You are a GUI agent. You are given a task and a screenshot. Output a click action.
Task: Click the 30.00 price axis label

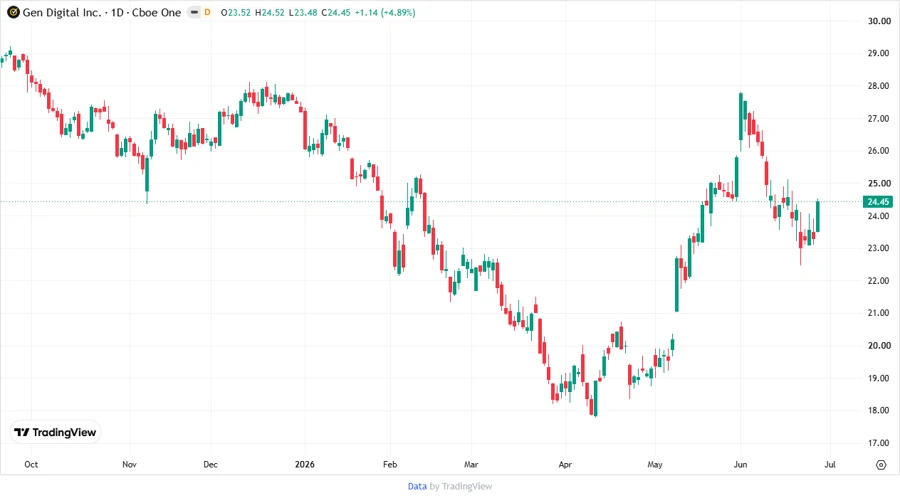879,21
